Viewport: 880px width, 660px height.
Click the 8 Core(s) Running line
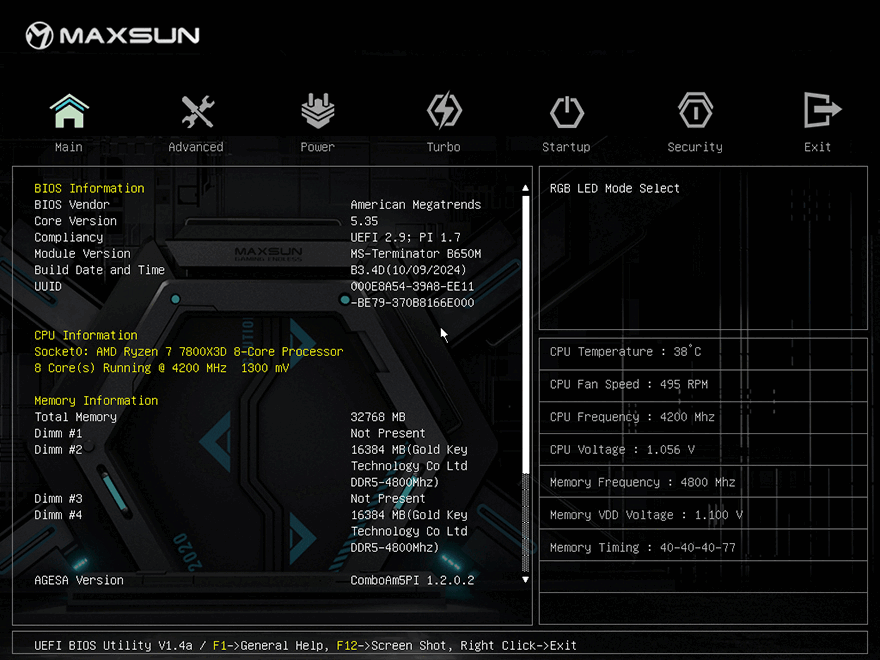162,368
